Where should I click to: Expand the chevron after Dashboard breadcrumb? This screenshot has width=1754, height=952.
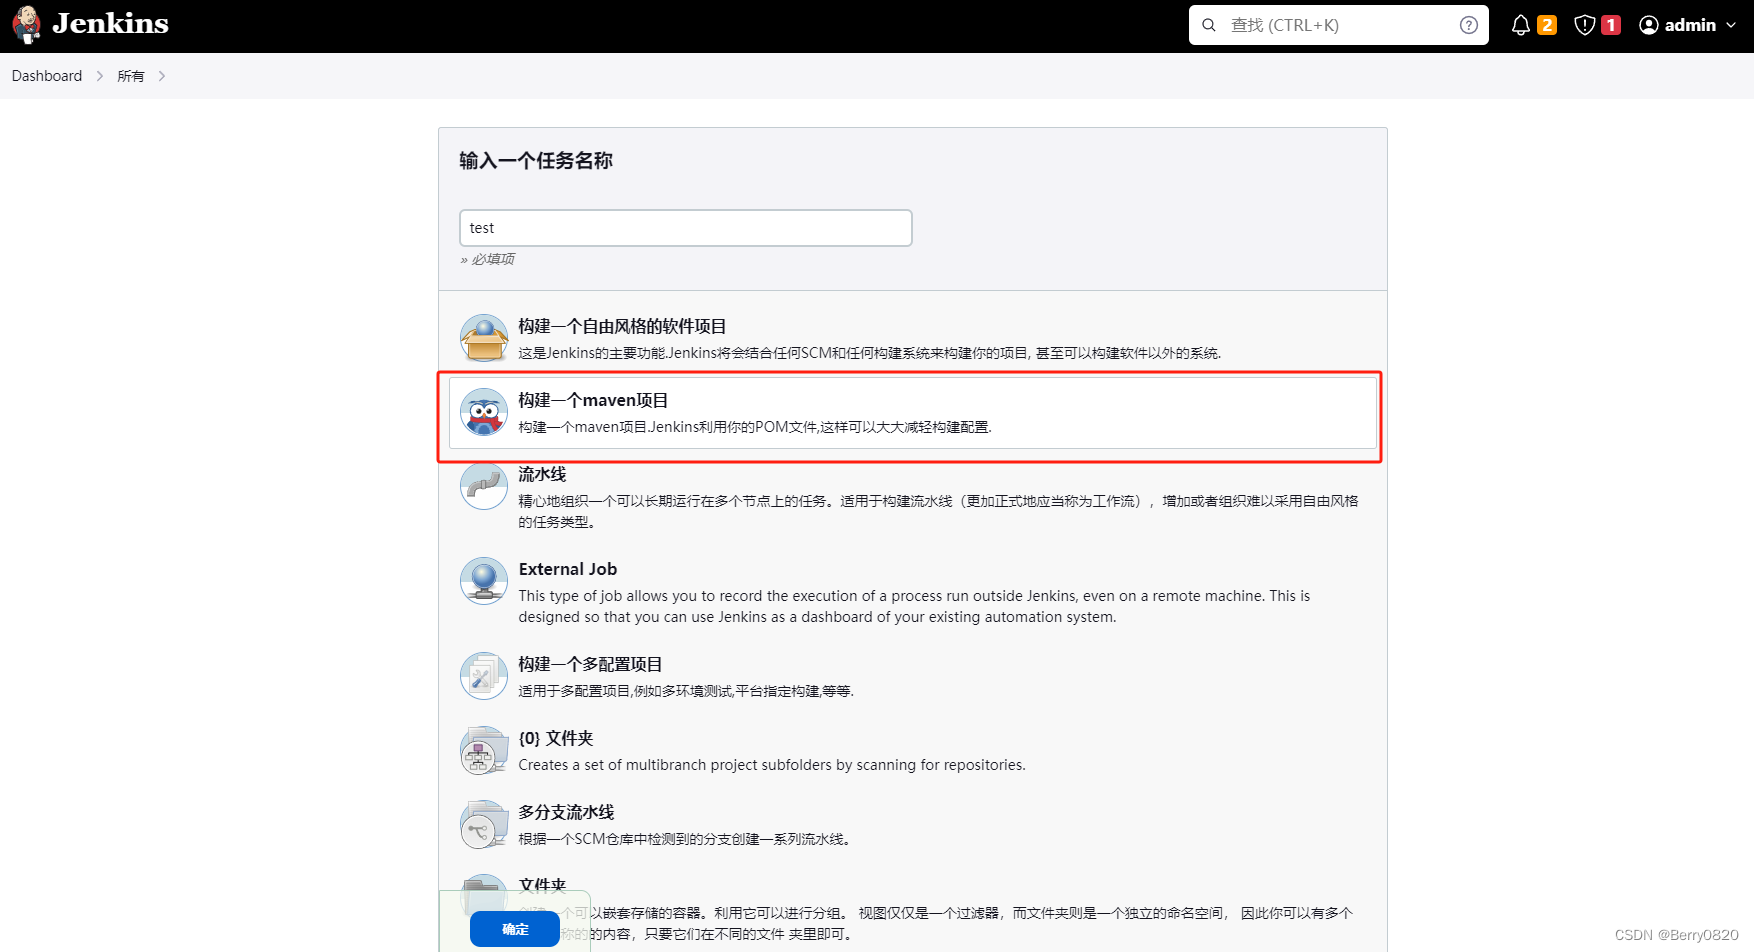tap(100, 76)
